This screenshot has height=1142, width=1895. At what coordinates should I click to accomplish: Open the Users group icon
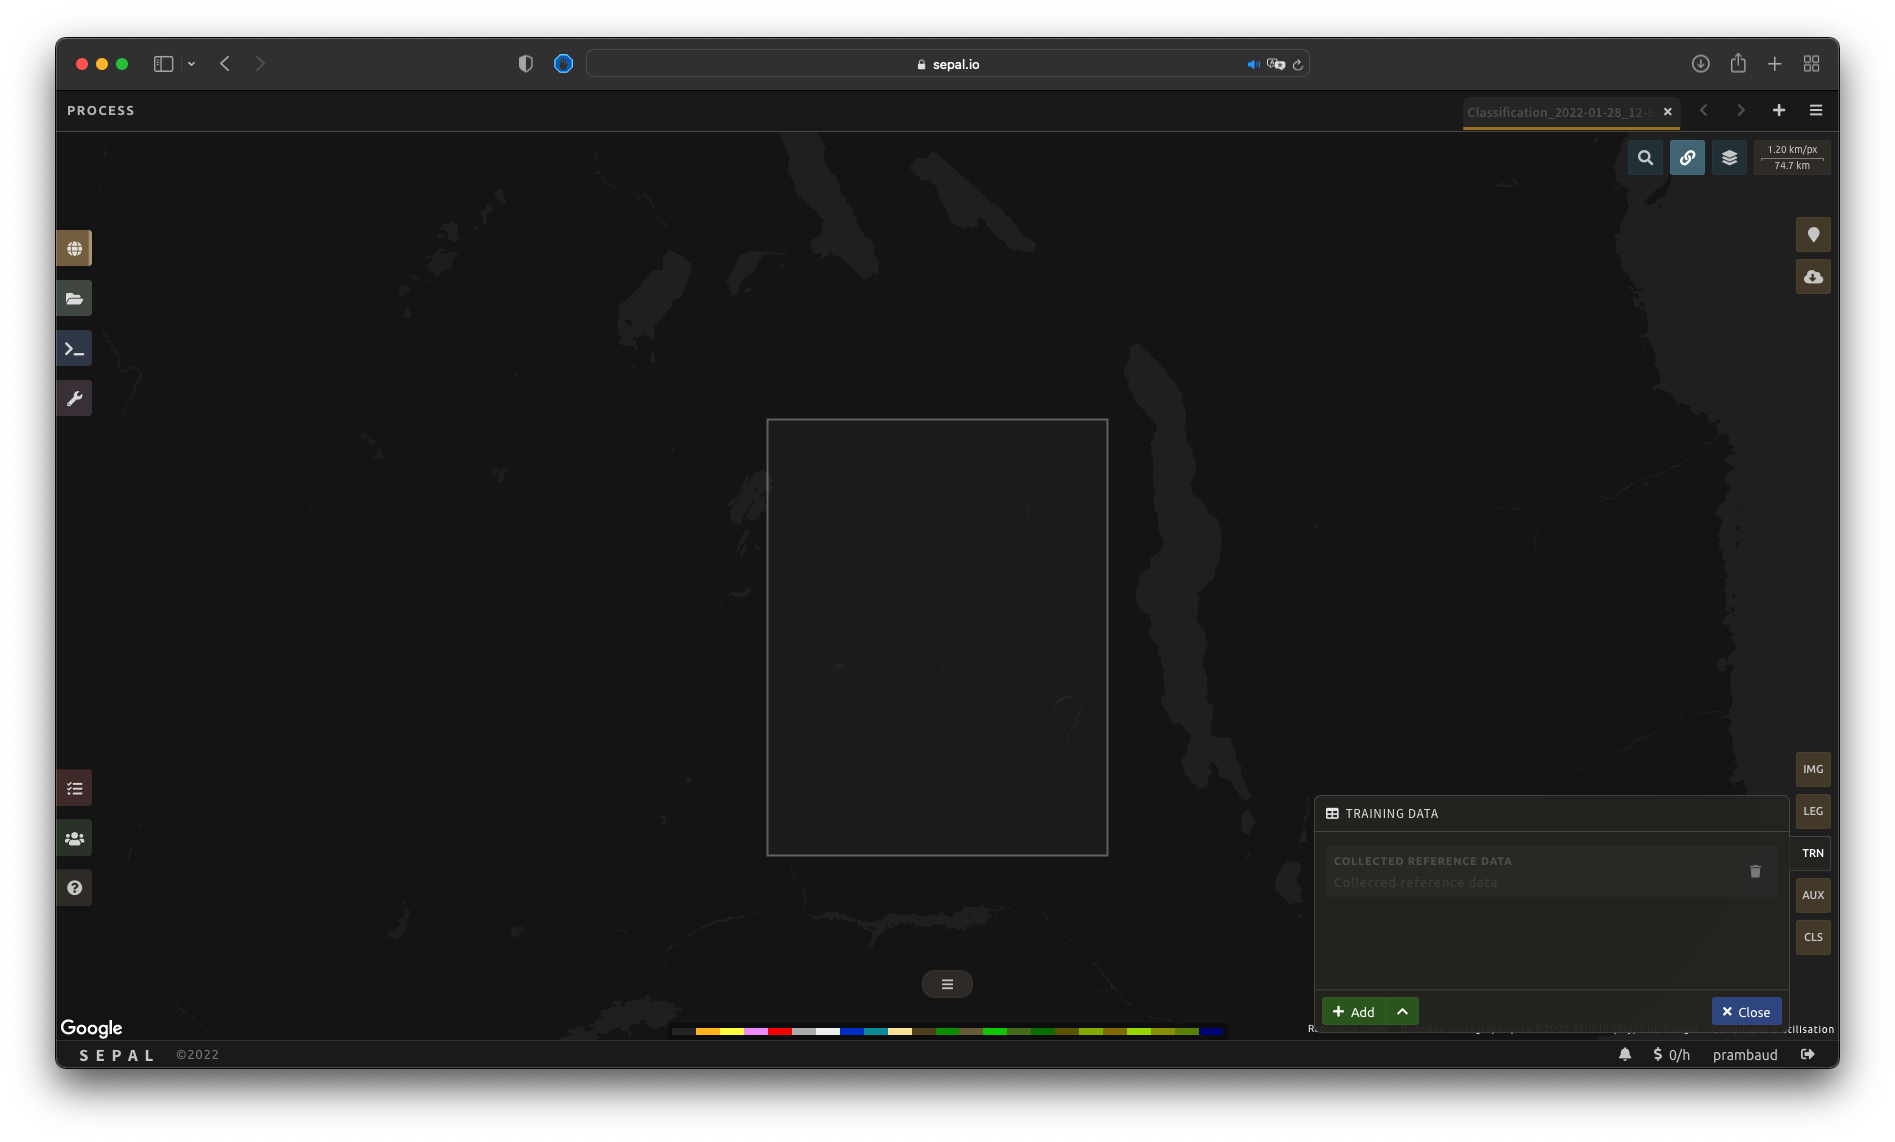tap(74, 838)
